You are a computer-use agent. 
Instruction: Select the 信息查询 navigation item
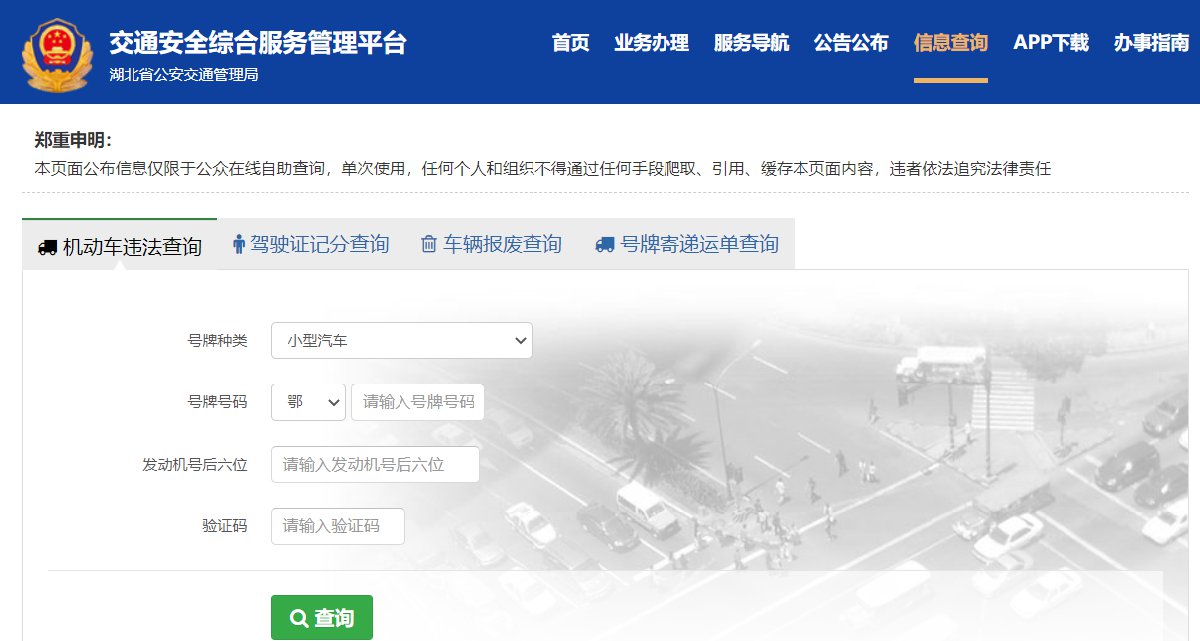[951, 43]
